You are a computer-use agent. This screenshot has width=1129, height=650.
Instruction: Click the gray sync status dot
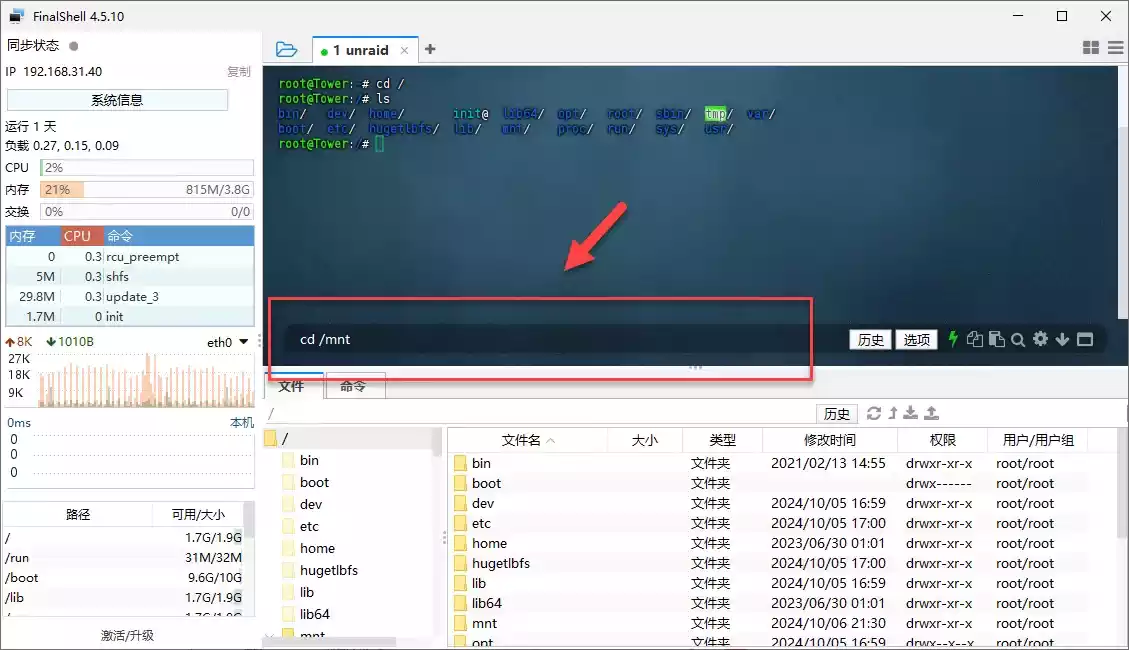pyautogui.click(x=73, y=46)
